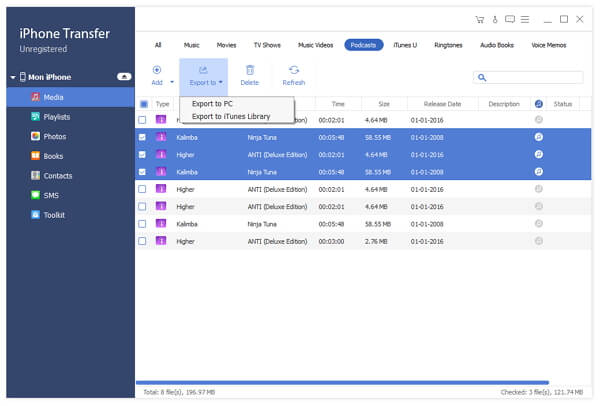
Task: Switch to the Voice Memos tab
Action: coord(549,45)
